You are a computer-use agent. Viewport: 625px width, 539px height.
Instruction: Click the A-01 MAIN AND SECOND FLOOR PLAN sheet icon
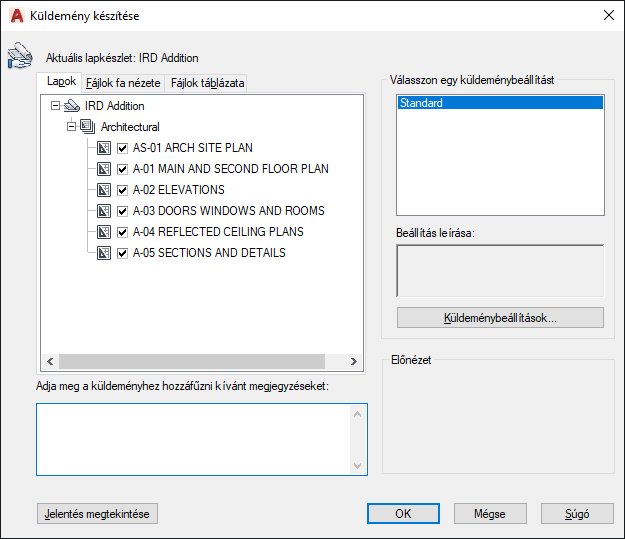(104, 169)
